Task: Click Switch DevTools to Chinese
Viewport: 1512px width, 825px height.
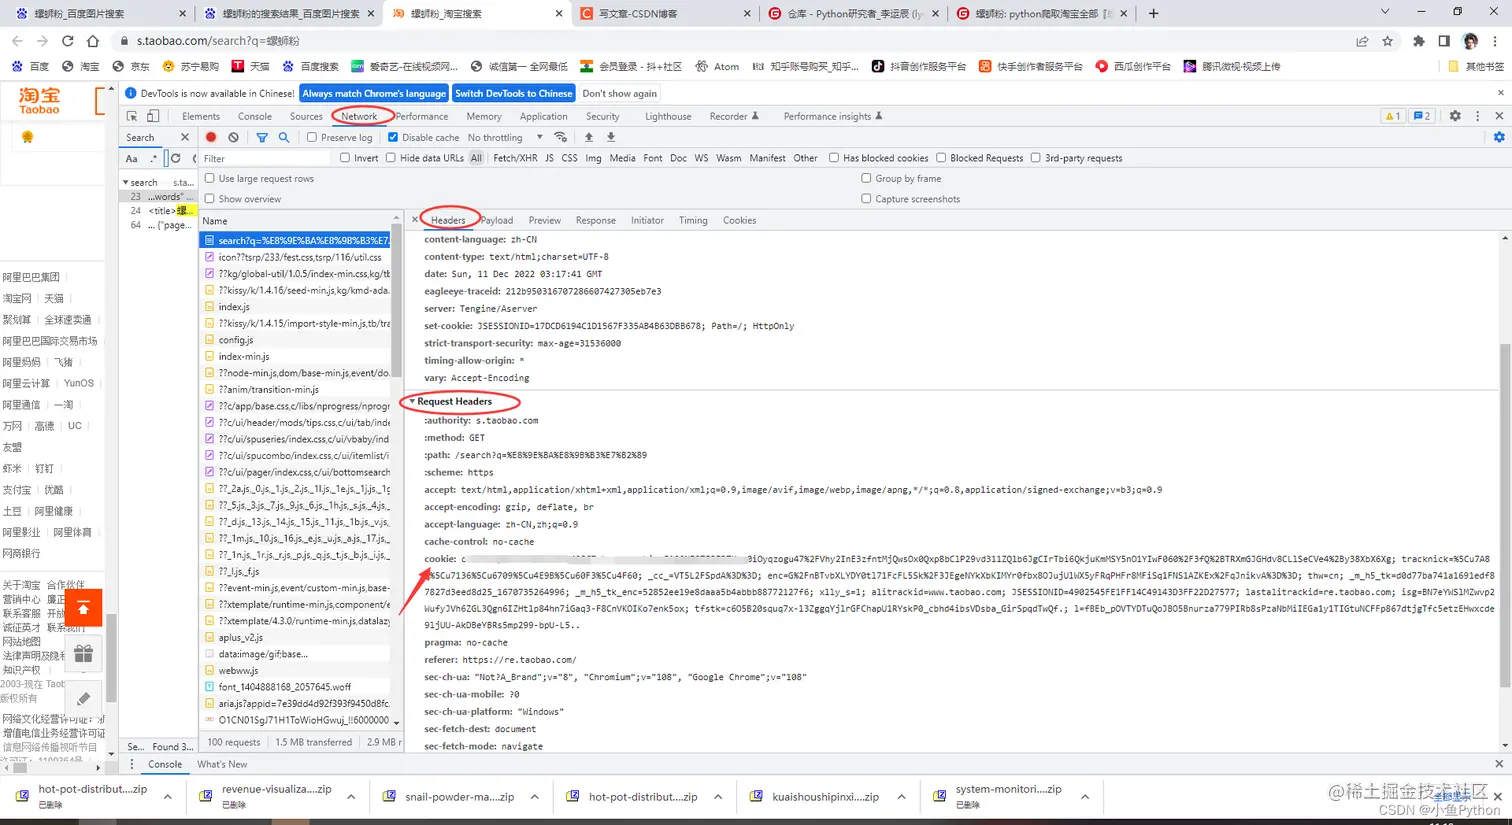Action: pyautogui.click(x=513, y=93)
